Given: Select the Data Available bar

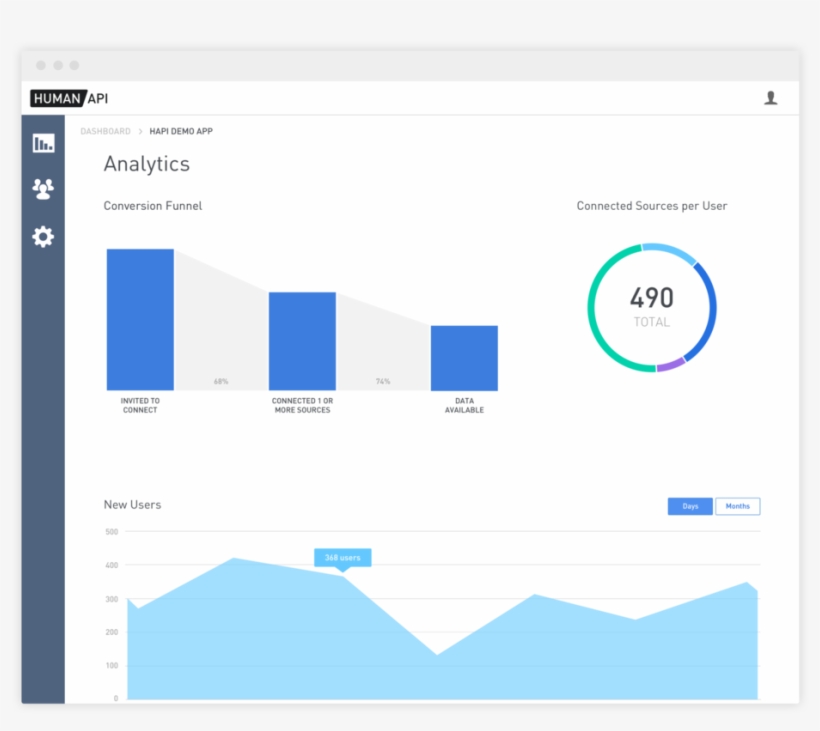Looking at the screenshot, I should point(464,358).
